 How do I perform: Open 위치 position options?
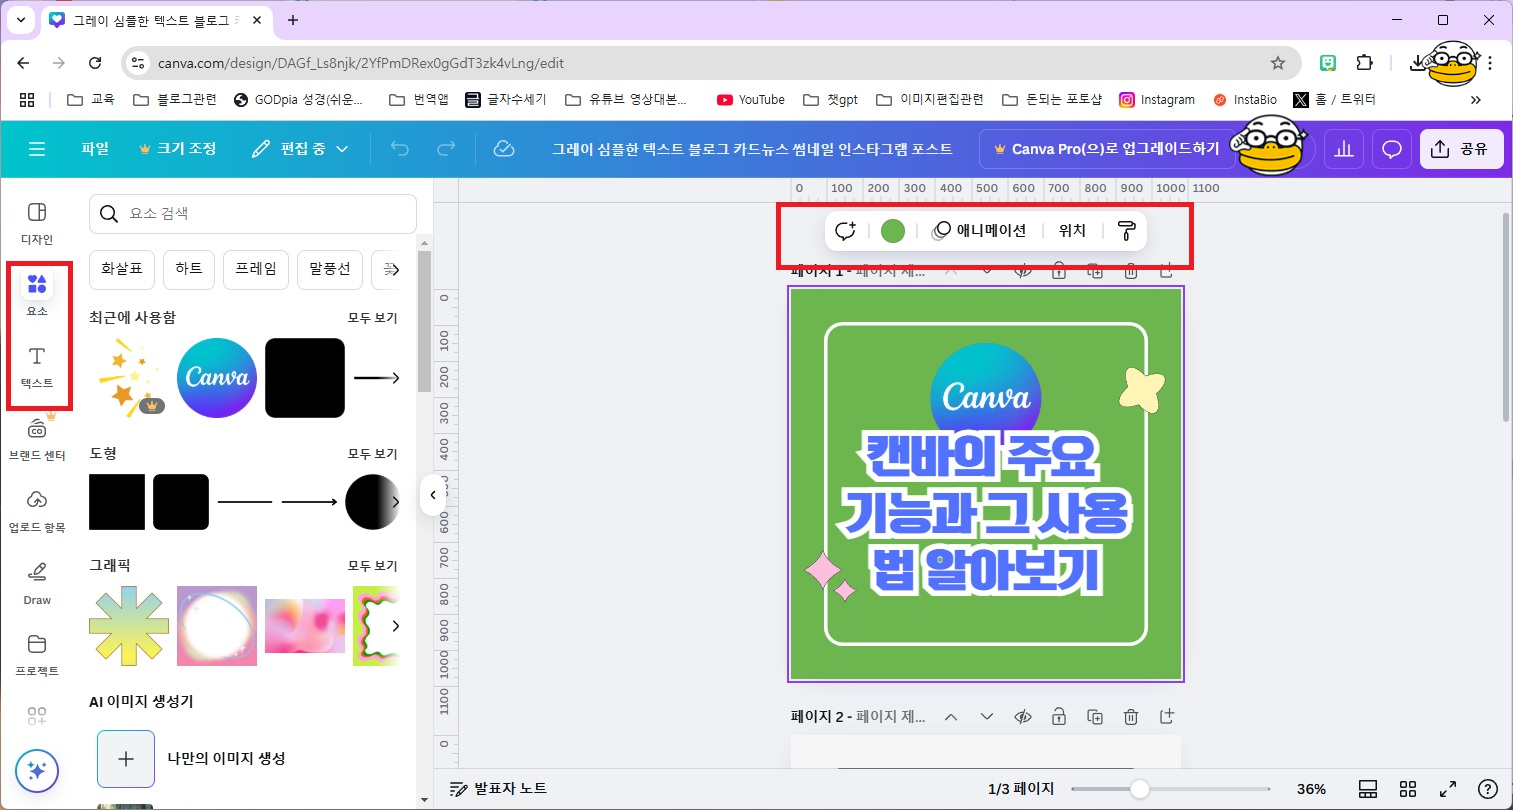pyautogui.click(x=1072, y=231)
